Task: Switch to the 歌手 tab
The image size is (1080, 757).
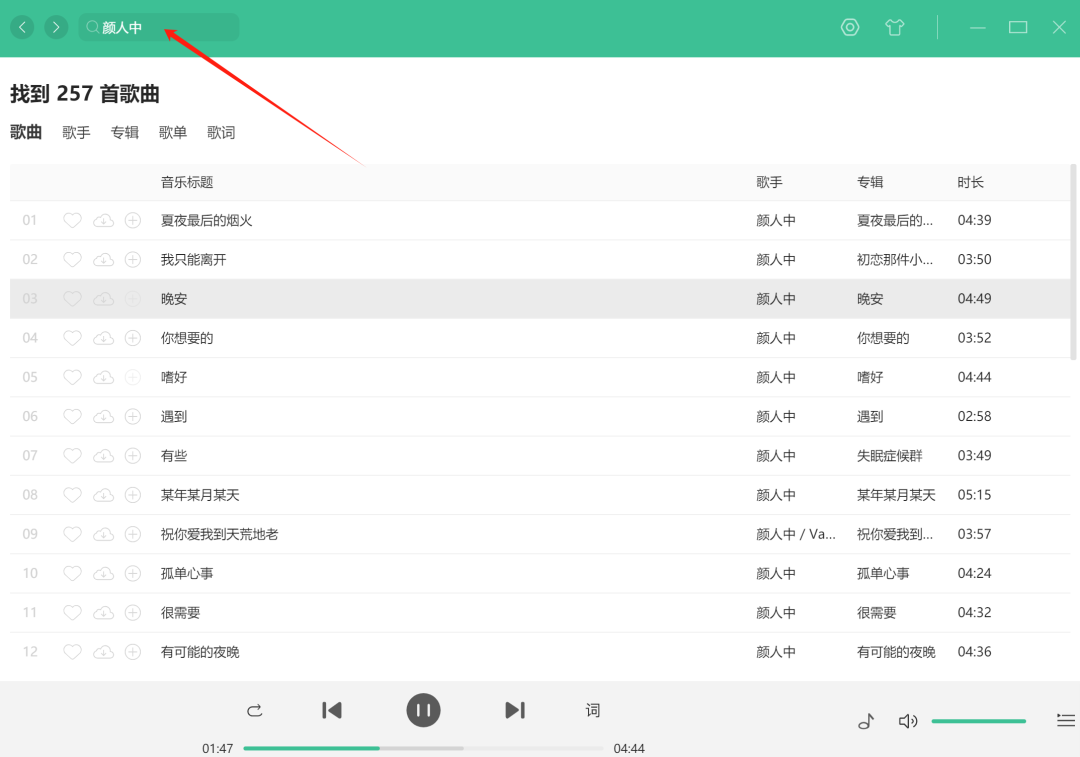Action: (x=76, y=132)
